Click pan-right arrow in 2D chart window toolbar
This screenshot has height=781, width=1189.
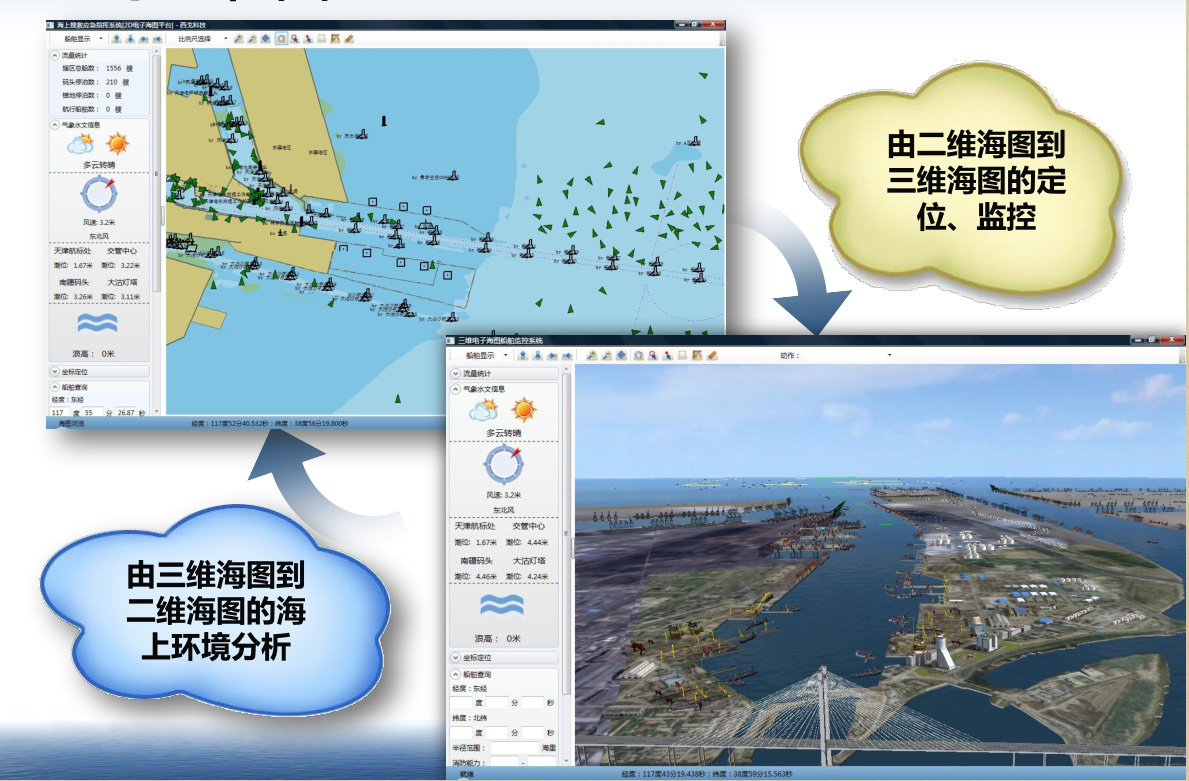[157, 38]
